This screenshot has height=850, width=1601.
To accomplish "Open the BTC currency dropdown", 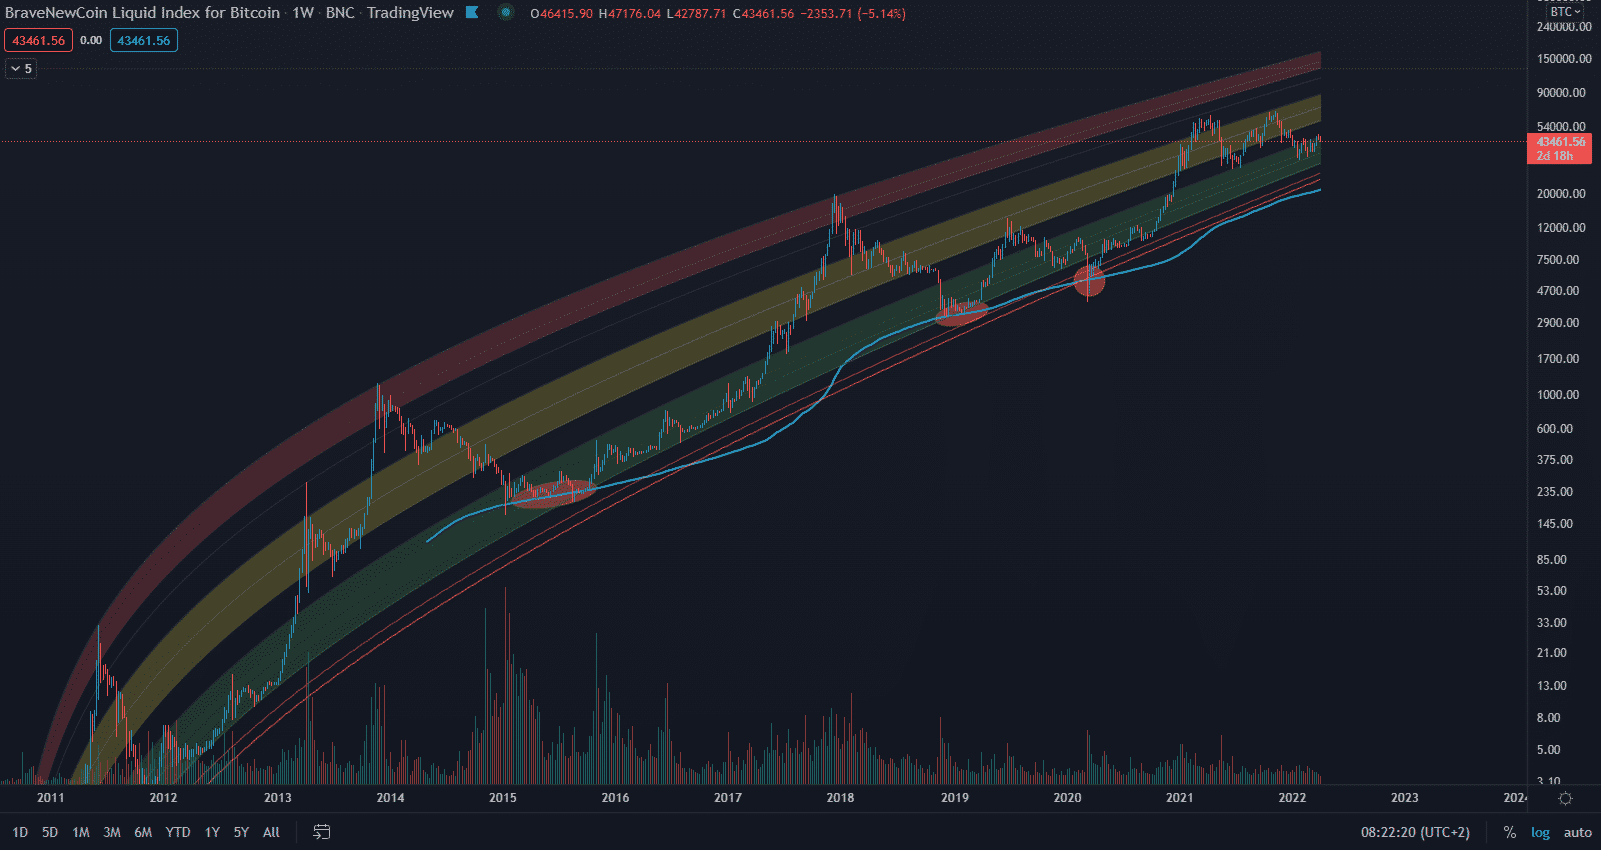I will coord(1565,11).
